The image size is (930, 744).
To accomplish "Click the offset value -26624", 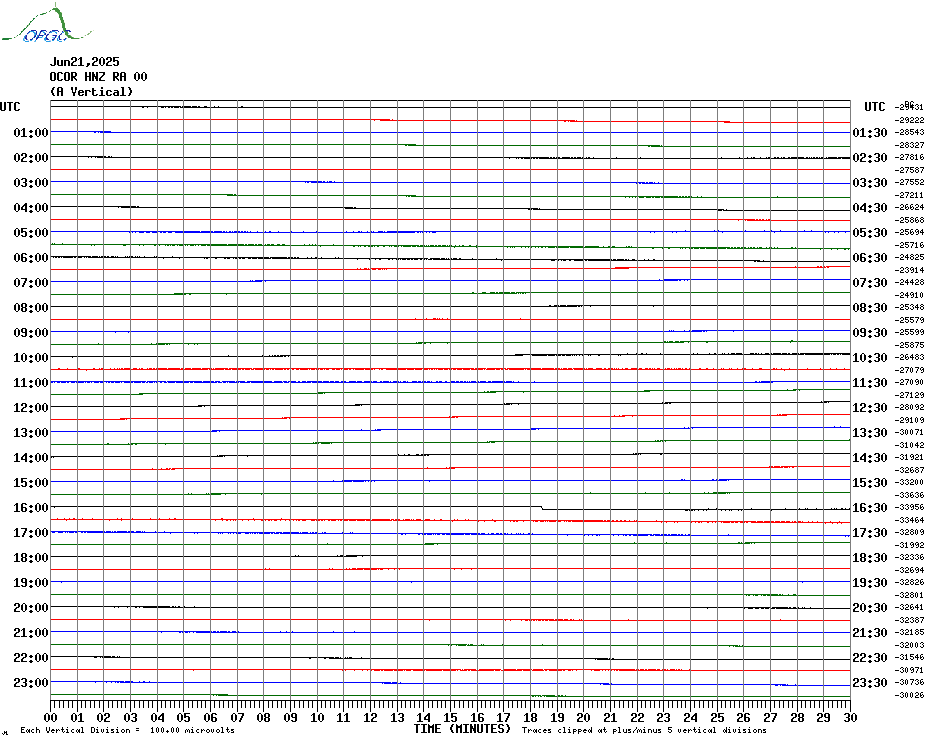I will 910,207.
